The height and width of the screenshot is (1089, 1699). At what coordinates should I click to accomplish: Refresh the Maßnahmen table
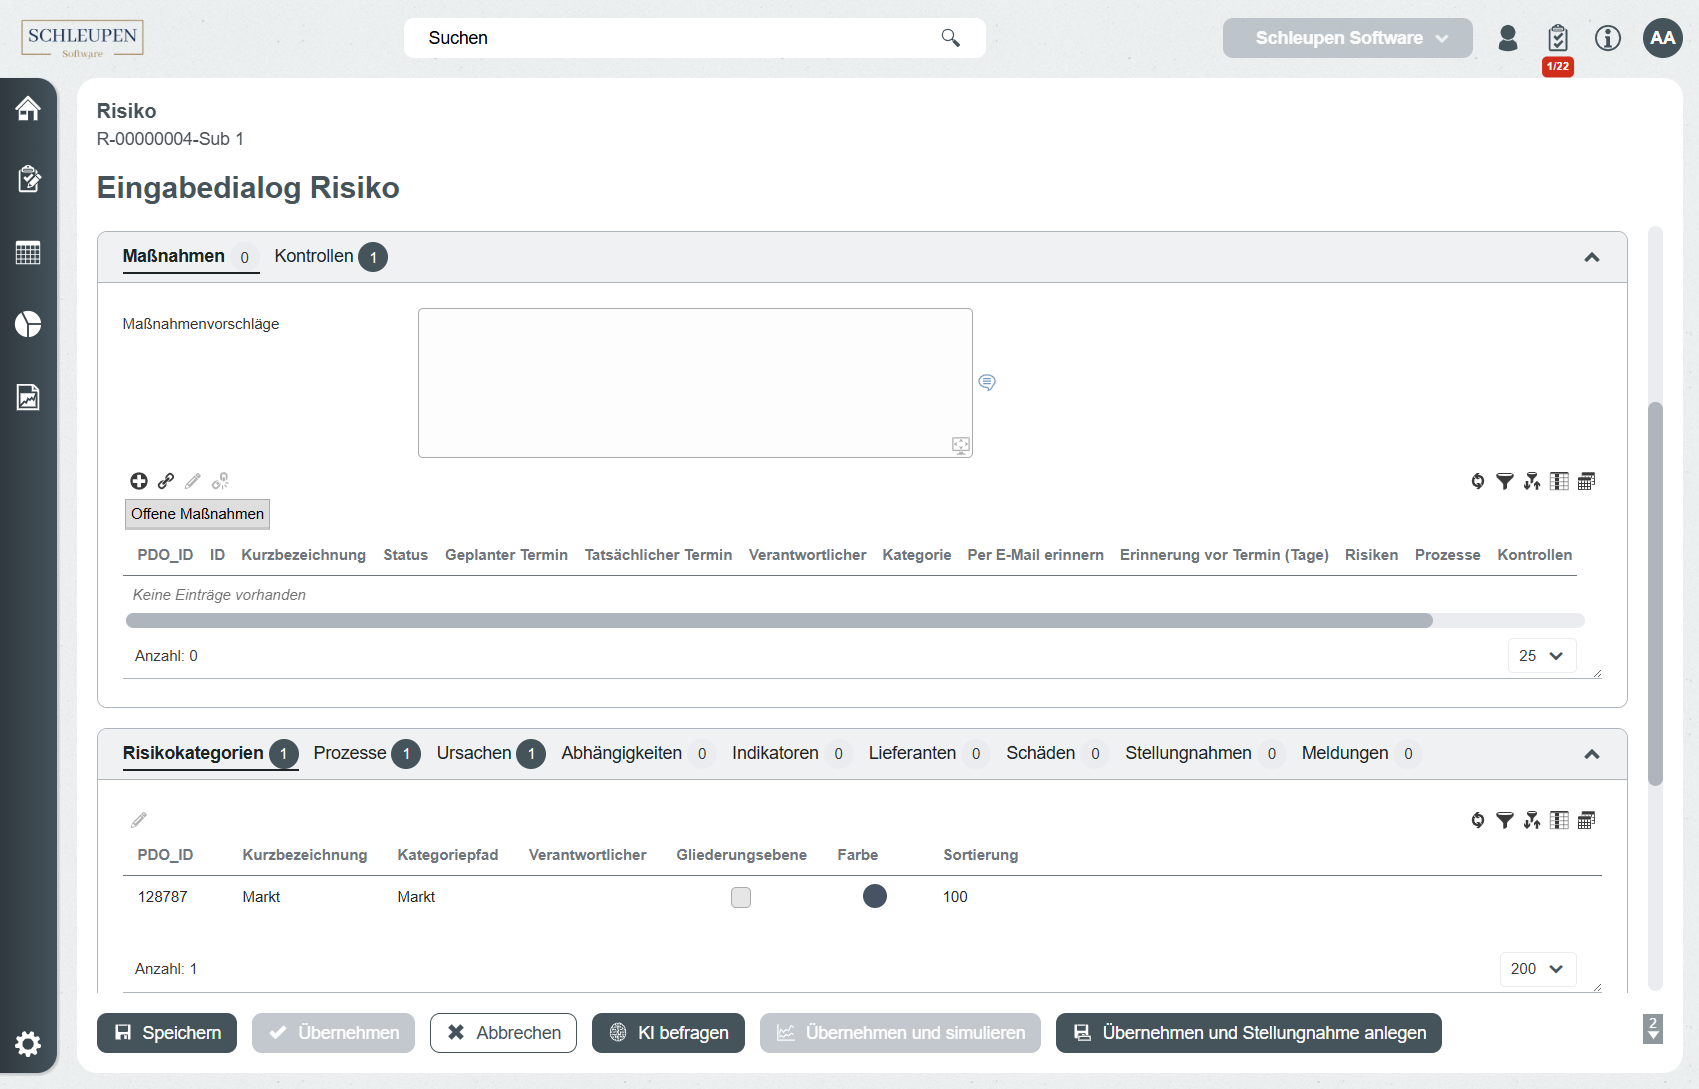pyautogui.click(x=1477, y=482)
